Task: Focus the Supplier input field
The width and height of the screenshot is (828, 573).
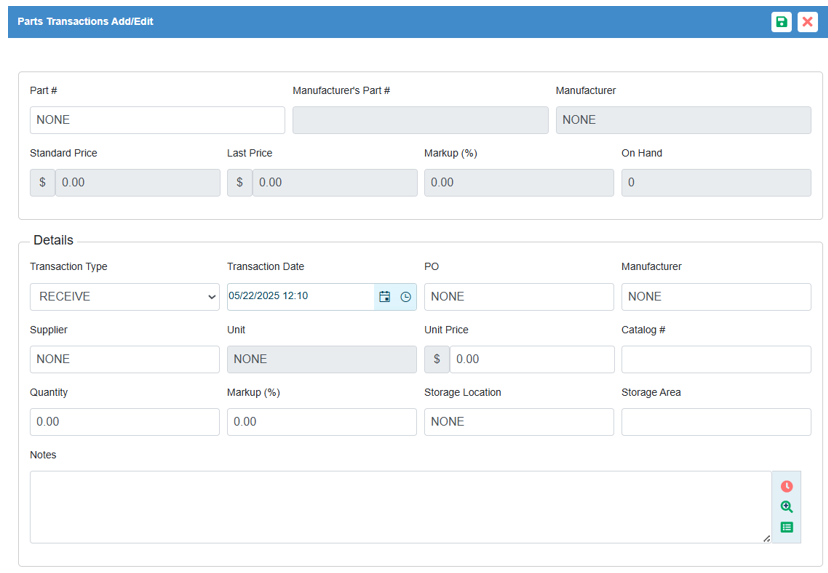Action: (x=124, y=359)
